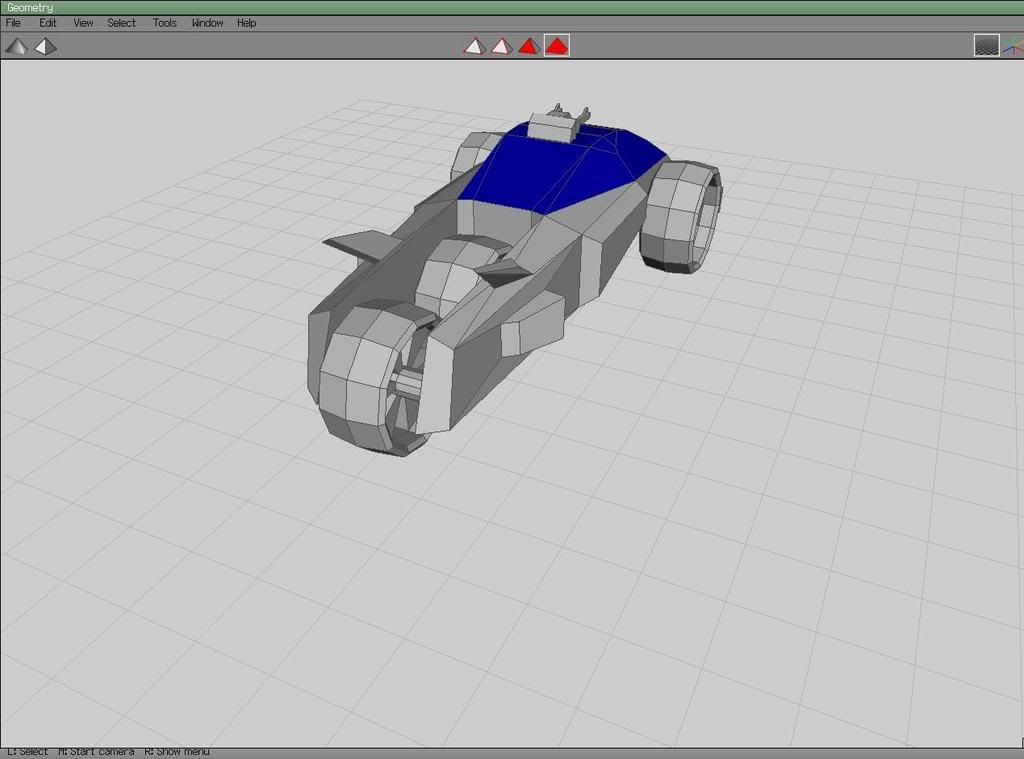Screen dimensions: 1024x759
Task: Toggle the colored axes display icon
Action: click(1014, 45)
